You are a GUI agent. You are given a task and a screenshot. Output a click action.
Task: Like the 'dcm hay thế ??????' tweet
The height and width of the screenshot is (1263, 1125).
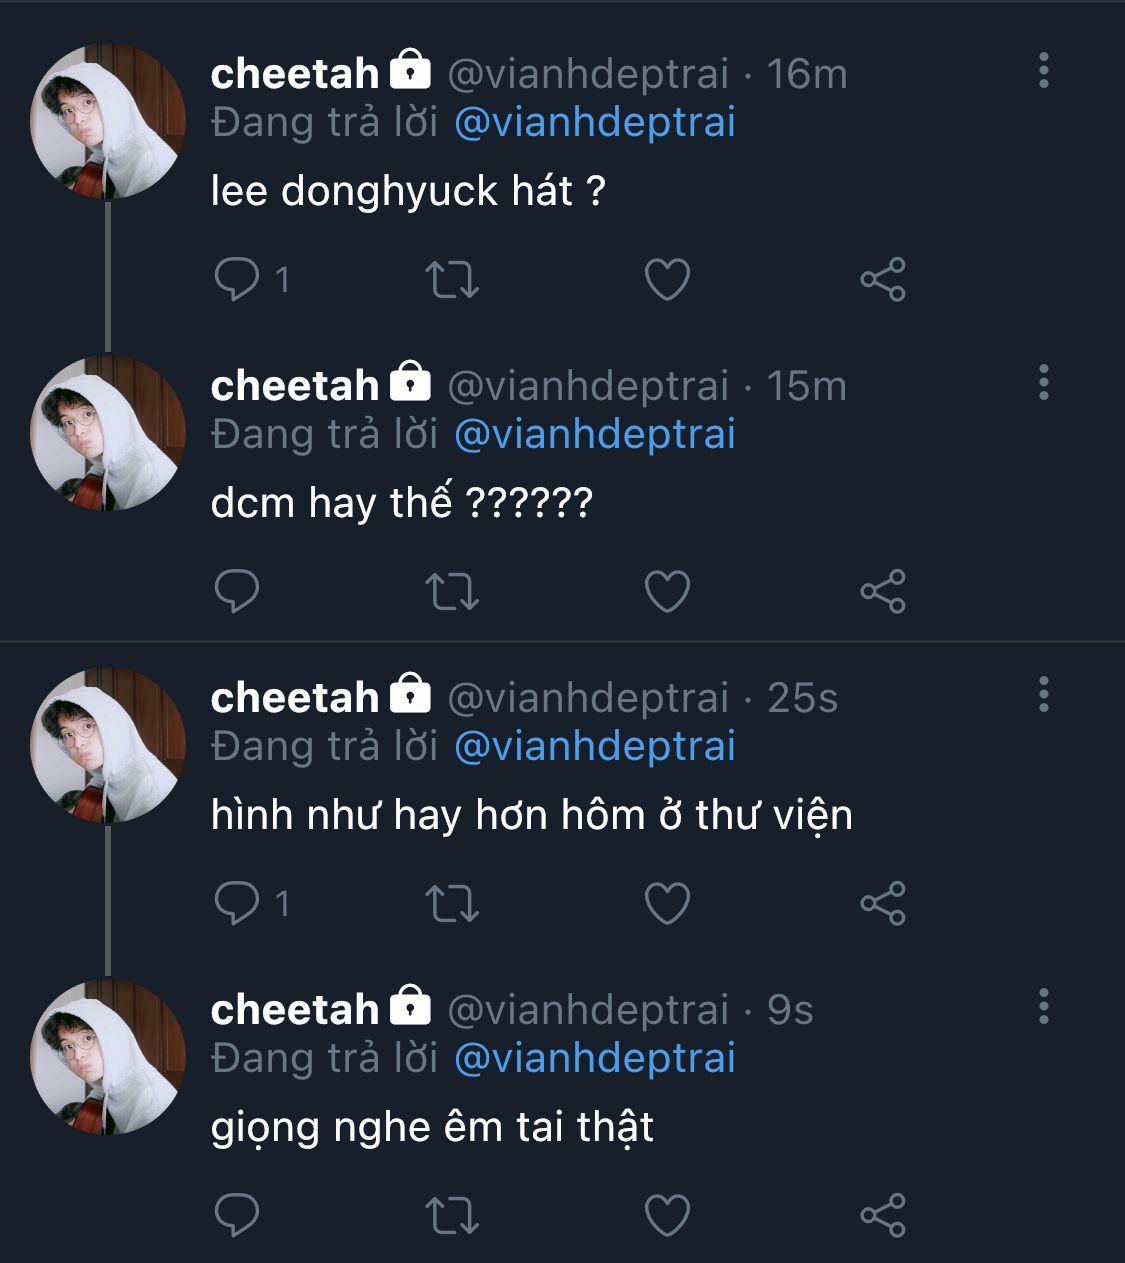click(x=667, y=591)
